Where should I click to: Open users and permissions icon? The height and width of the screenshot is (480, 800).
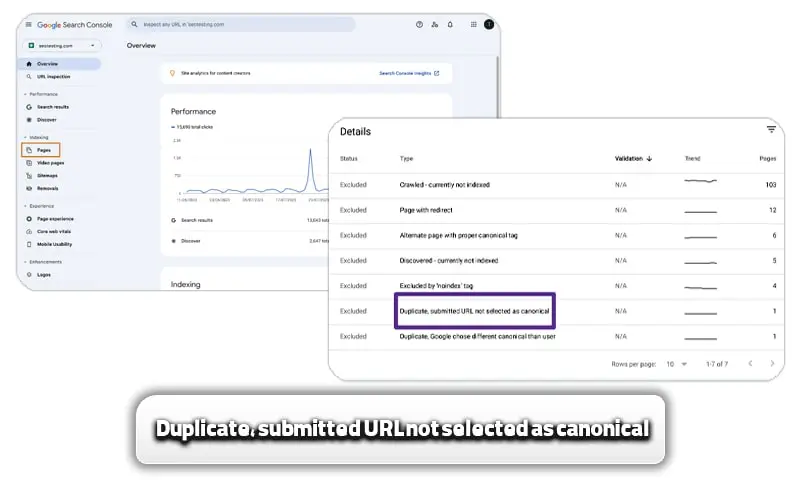point(435,24)
